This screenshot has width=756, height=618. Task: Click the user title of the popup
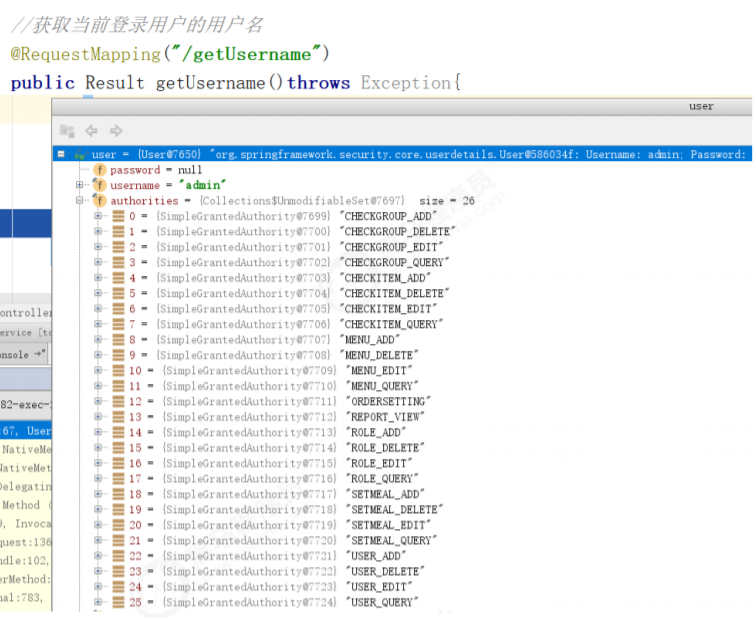701,106
